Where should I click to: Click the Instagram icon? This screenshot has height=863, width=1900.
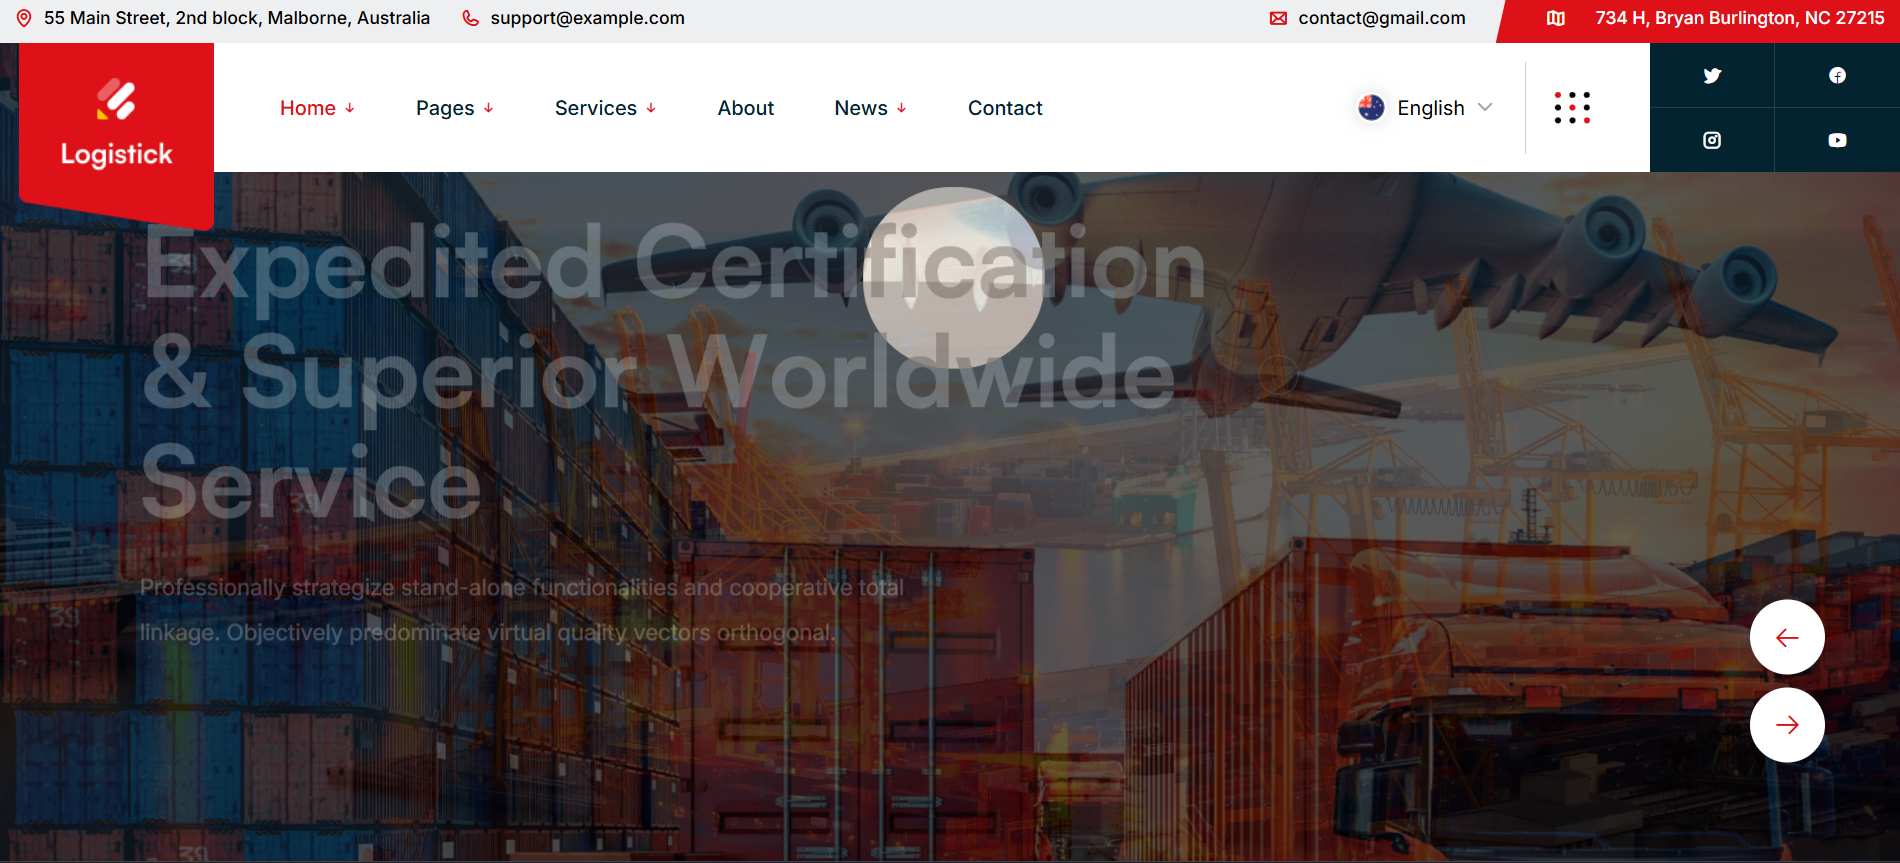coord(1712,140)
